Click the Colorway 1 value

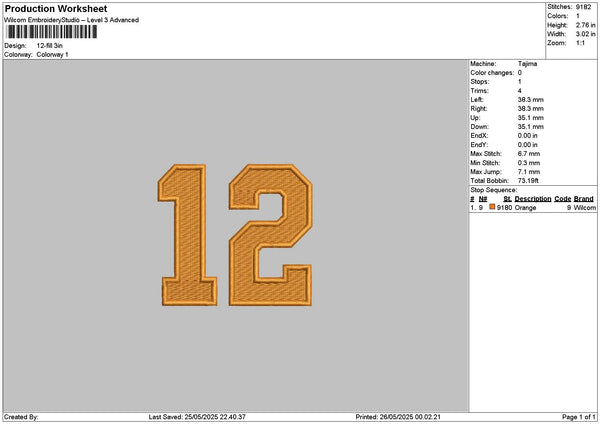pos(52,55)
